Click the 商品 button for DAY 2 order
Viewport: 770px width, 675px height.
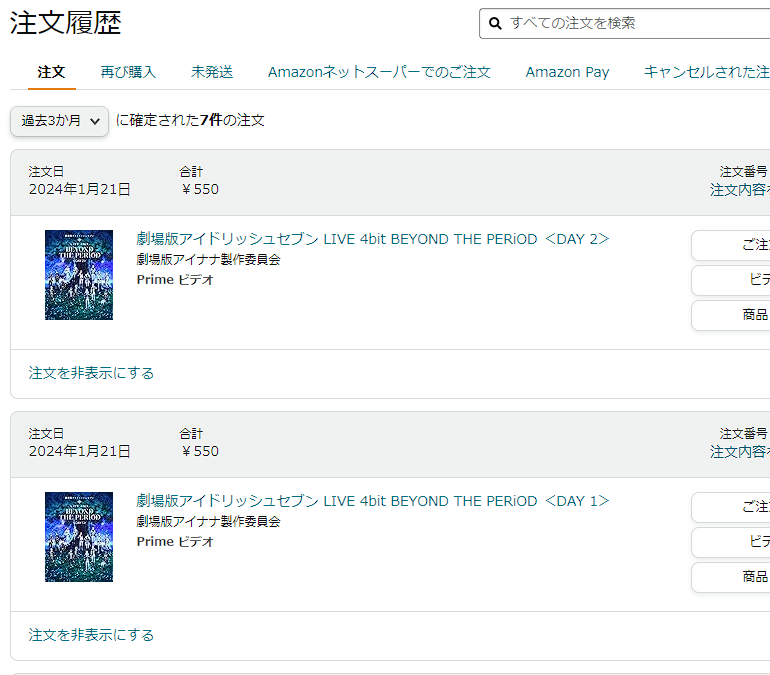point(731,315)
